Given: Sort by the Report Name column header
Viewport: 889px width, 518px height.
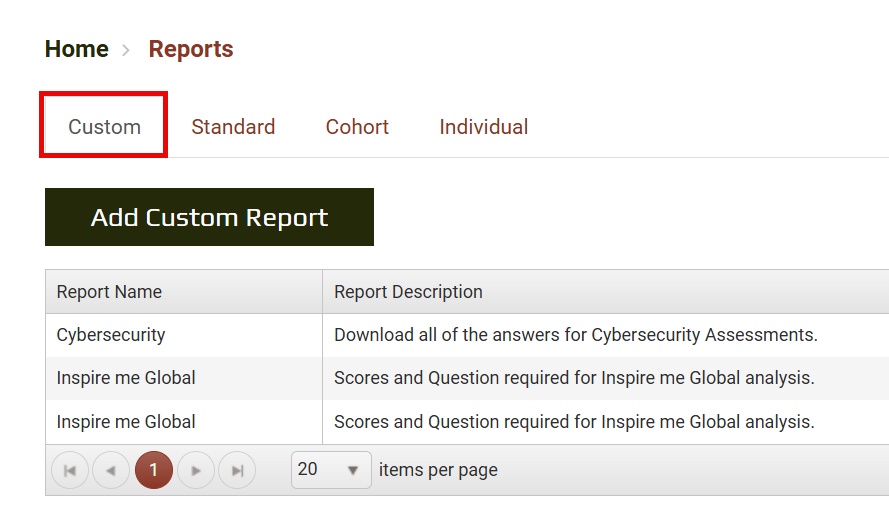Looking at the screenshot, I should 109,292.
